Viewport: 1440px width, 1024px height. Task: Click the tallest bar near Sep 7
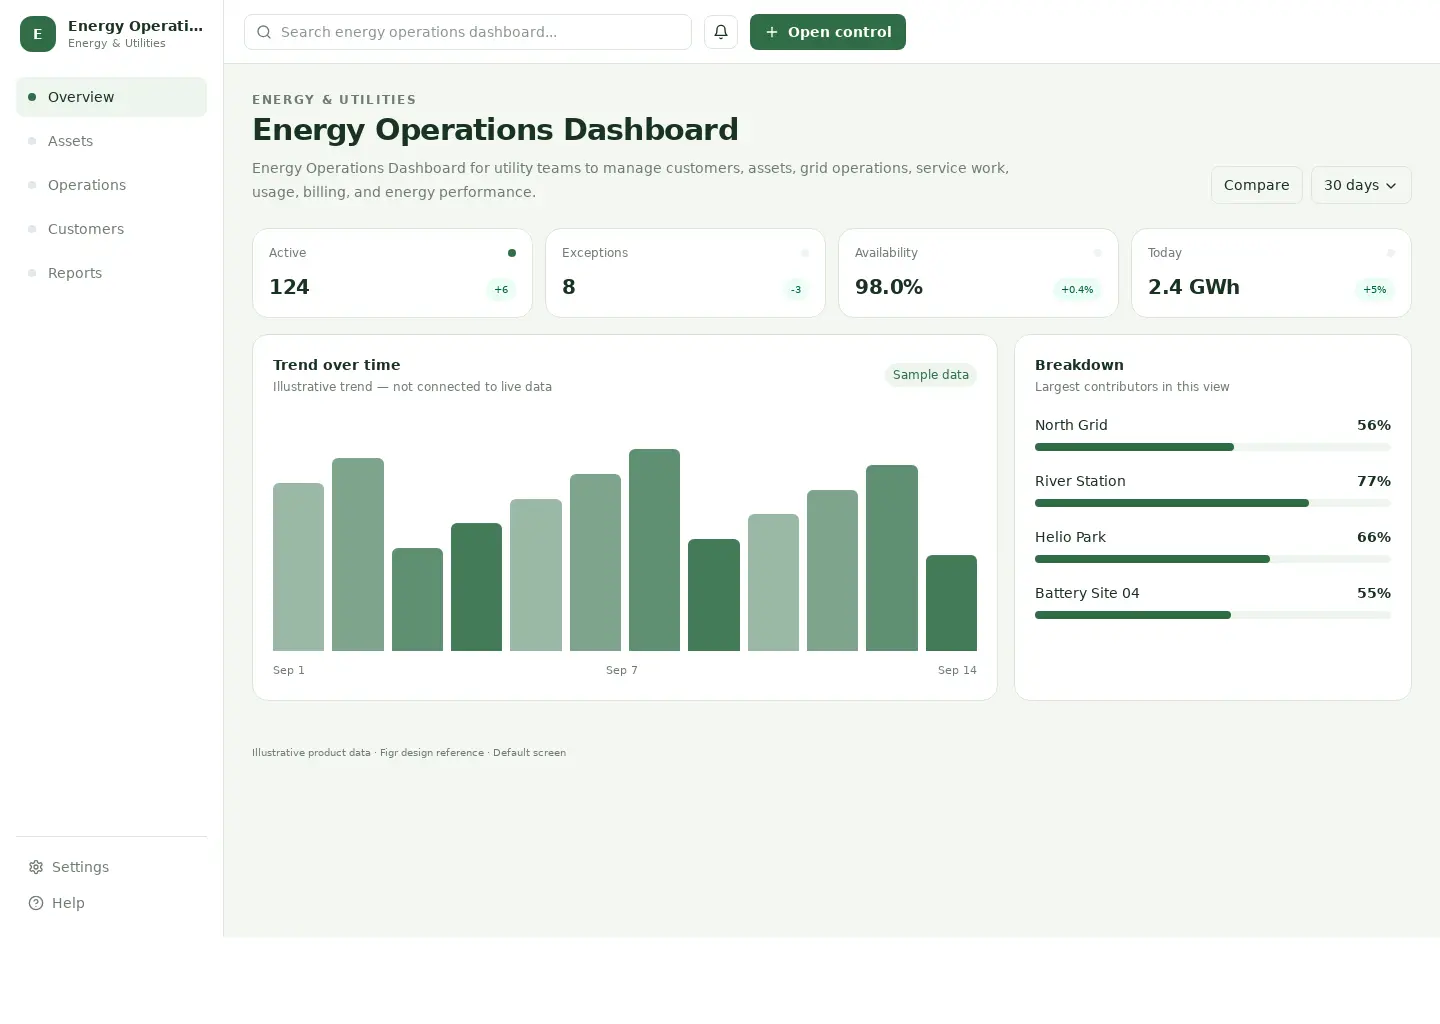pos(654,550)
